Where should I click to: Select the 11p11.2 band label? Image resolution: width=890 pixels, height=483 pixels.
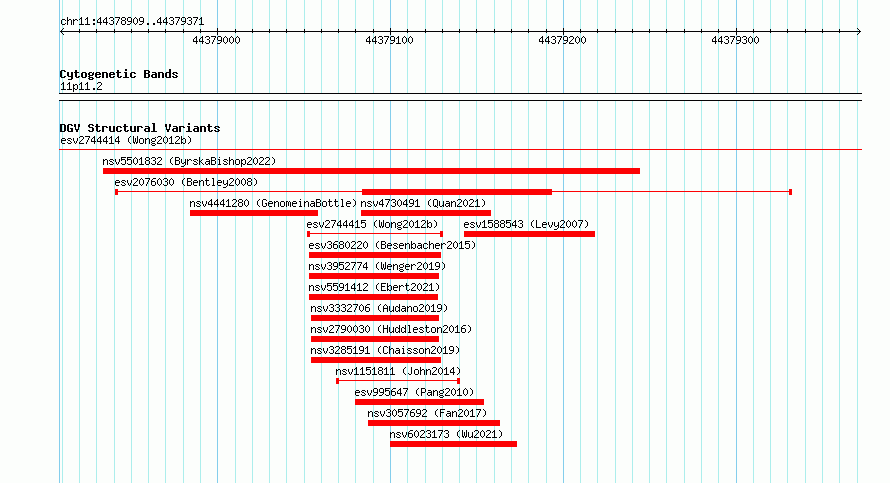(x=81, y=86)
